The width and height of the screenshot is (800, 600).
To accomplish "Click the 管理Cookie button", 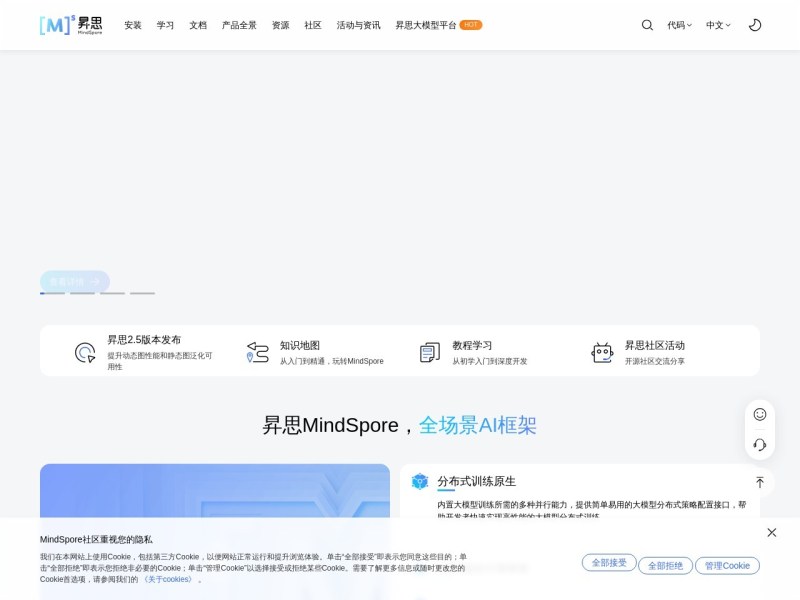I will 728,566.
